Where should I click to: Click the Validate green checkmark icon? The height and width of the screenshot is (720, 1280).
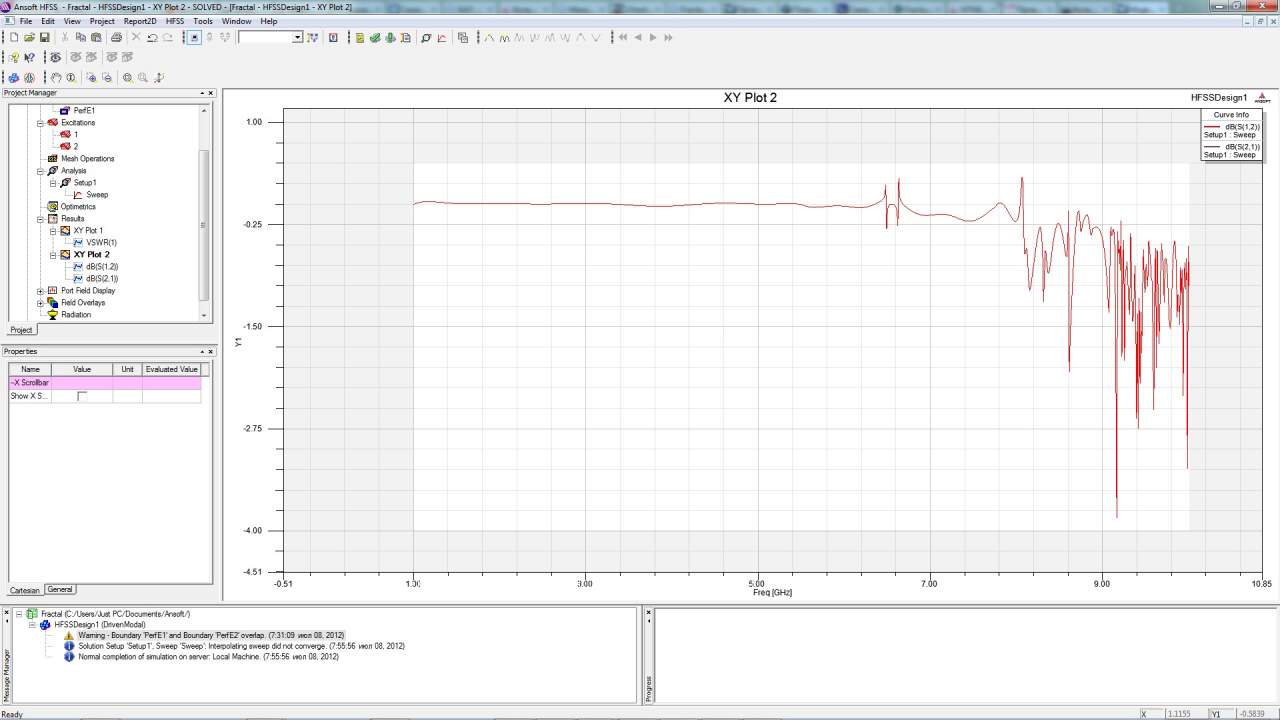(374, 38)
